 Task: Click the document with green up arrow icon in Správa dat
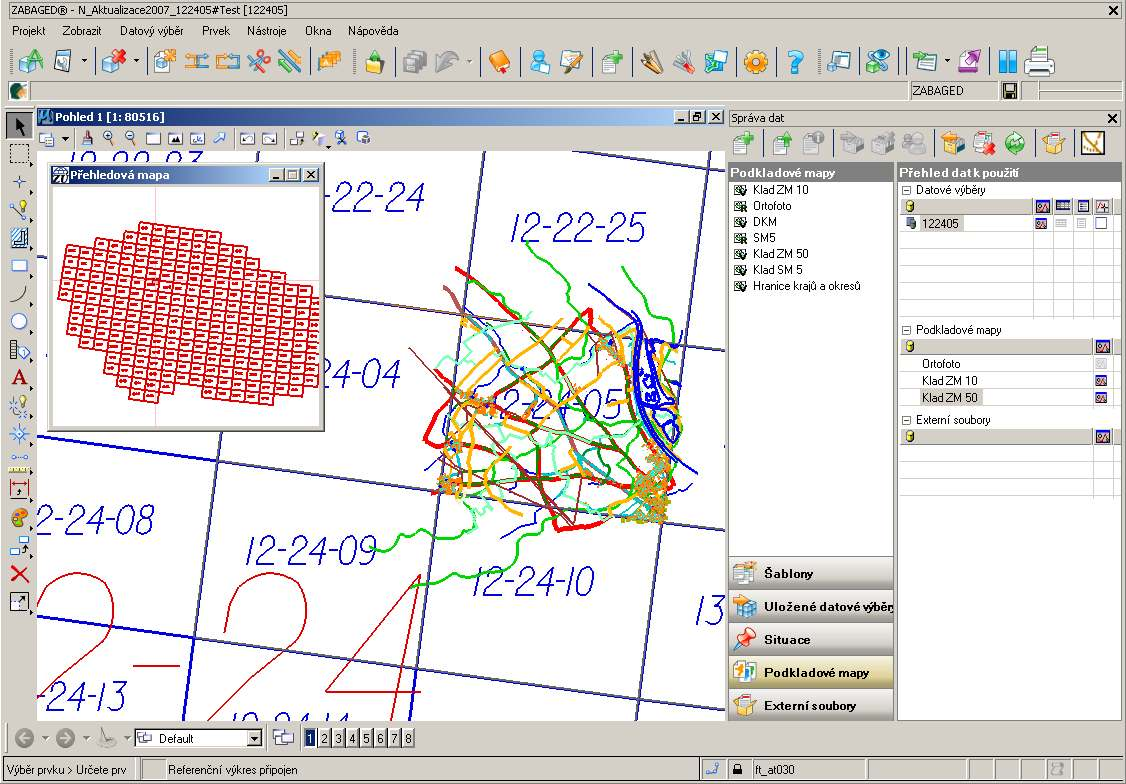[782, 144]
